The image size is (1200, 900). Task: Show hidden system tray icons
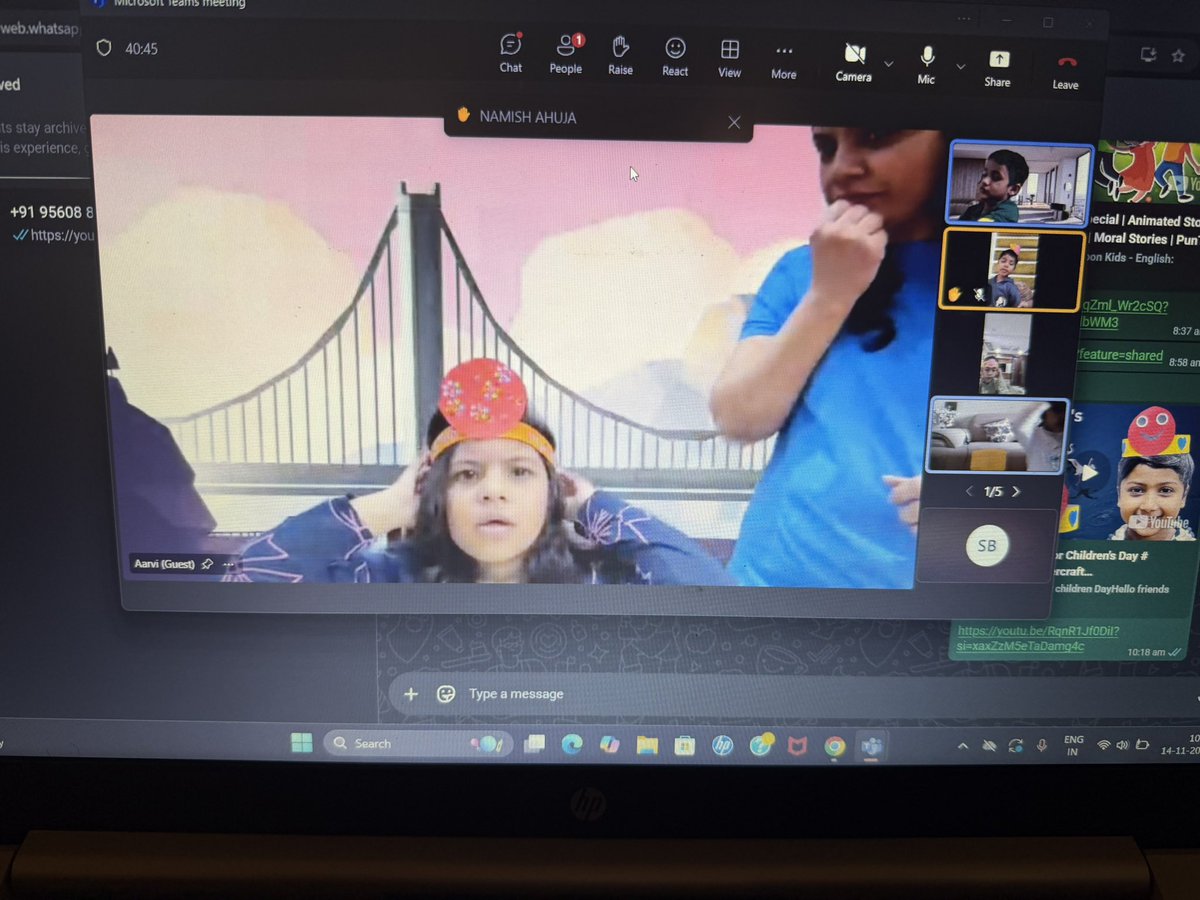tap(962, 746)
